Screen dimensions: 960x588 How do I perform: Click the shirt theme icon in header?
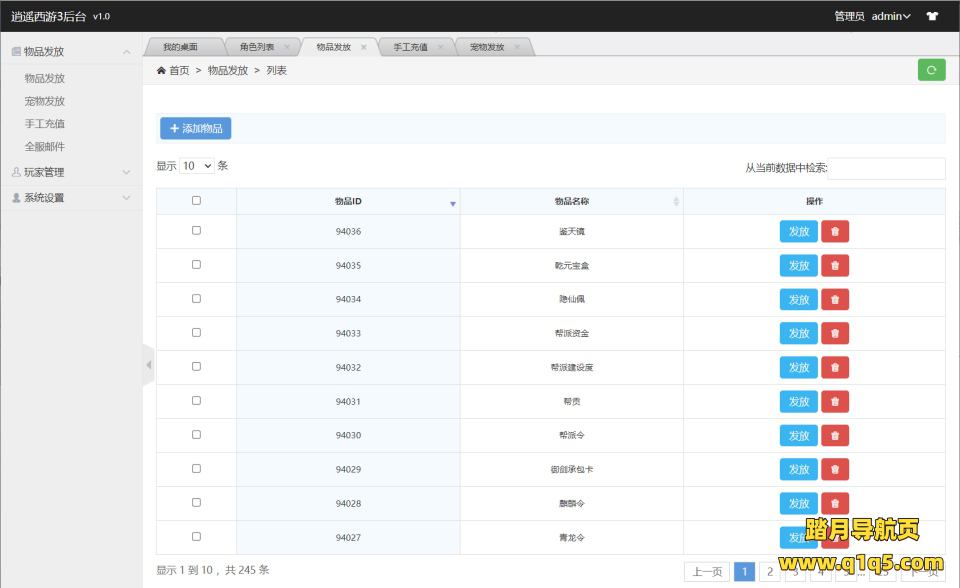click(932, 16)
